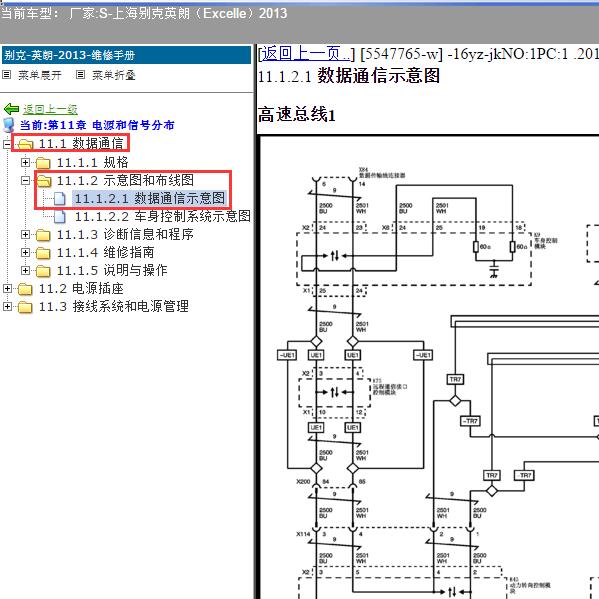The image size is (599, 599).
Task: Click the page icon for 11.1.2.1 数据通信示意图
Action: (x=60, y=198)
